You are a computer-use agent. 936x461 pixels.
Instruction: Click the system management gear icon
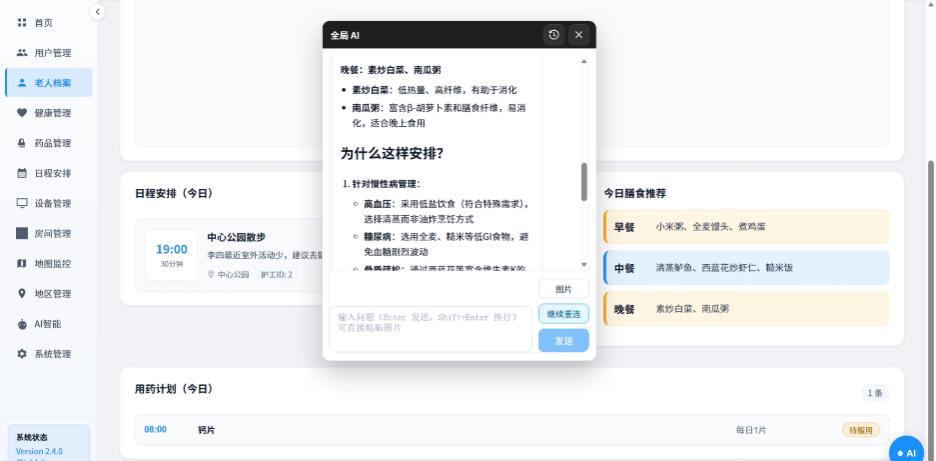tap(22, 354)
